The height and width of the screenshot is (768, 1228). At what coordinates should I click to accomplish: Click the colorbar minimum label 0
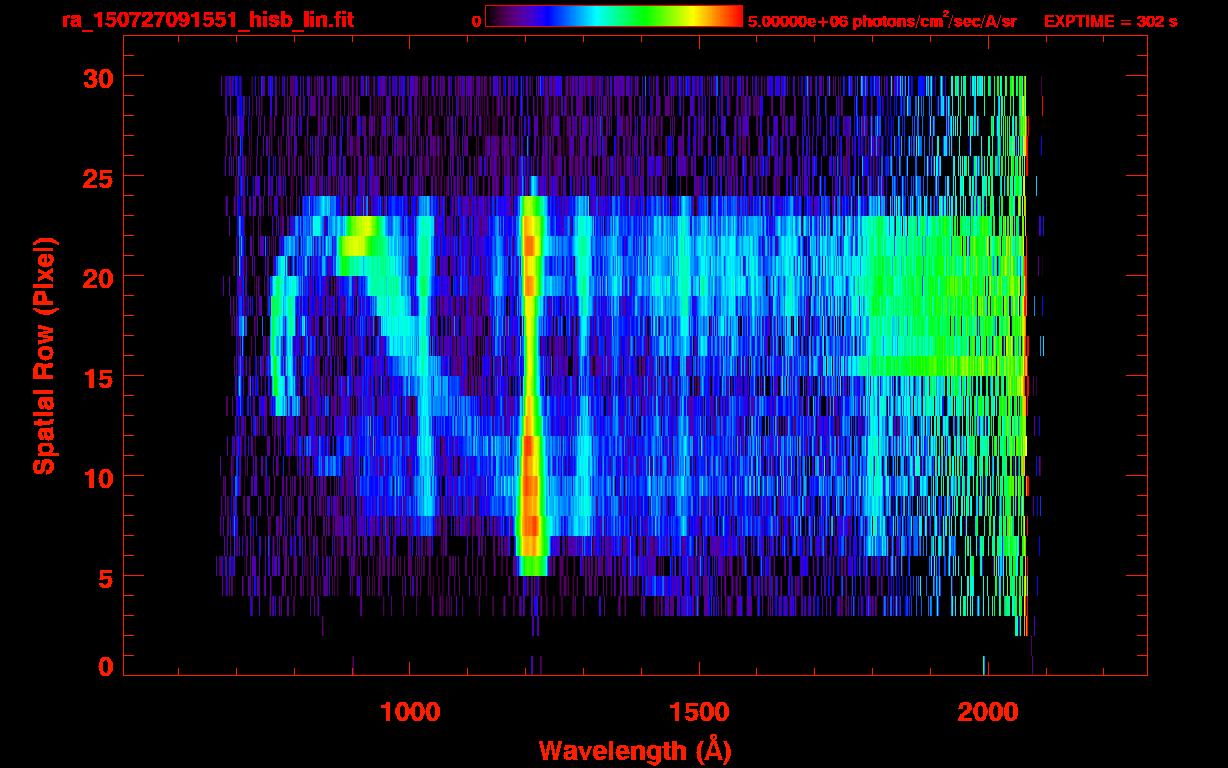[x=477, y=21]
